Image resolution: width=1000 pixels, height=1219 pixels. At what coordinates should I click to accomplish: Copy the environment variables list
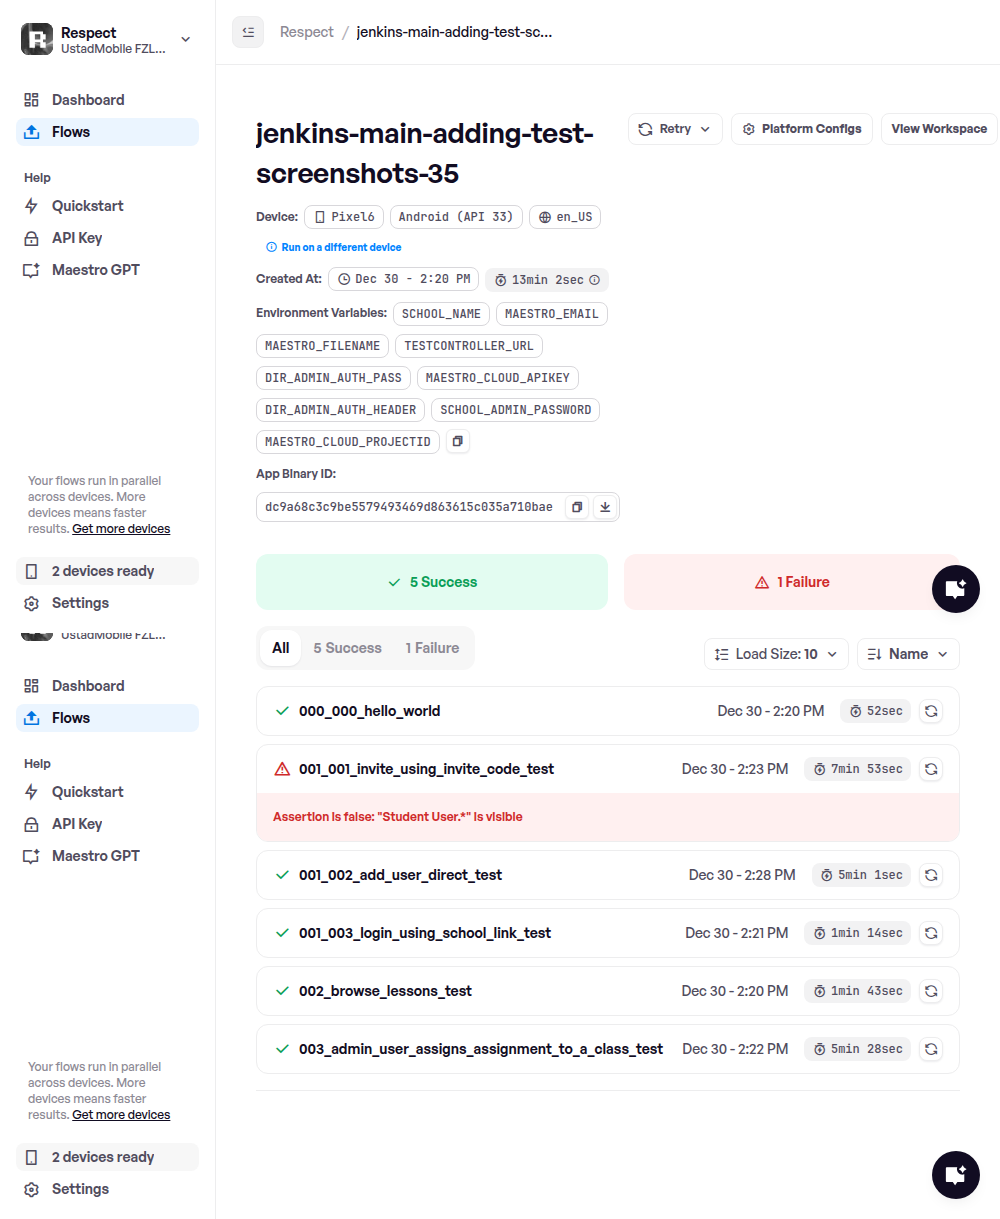pos(457,441)
